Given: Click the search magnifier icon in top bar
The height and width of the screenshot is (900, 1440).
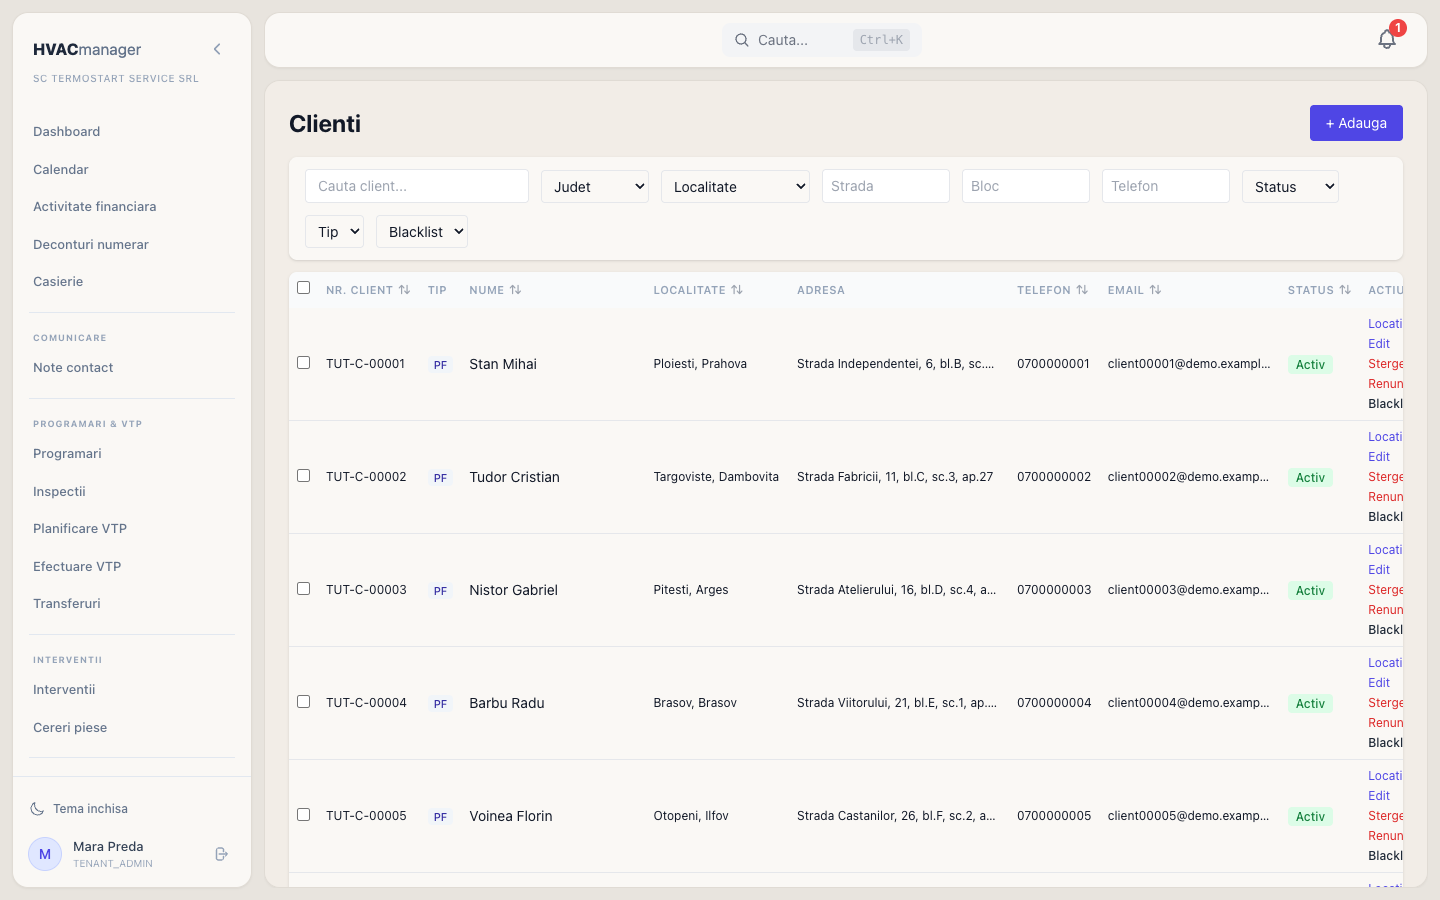Looking at the screenshot, I should tap(742, 40).
